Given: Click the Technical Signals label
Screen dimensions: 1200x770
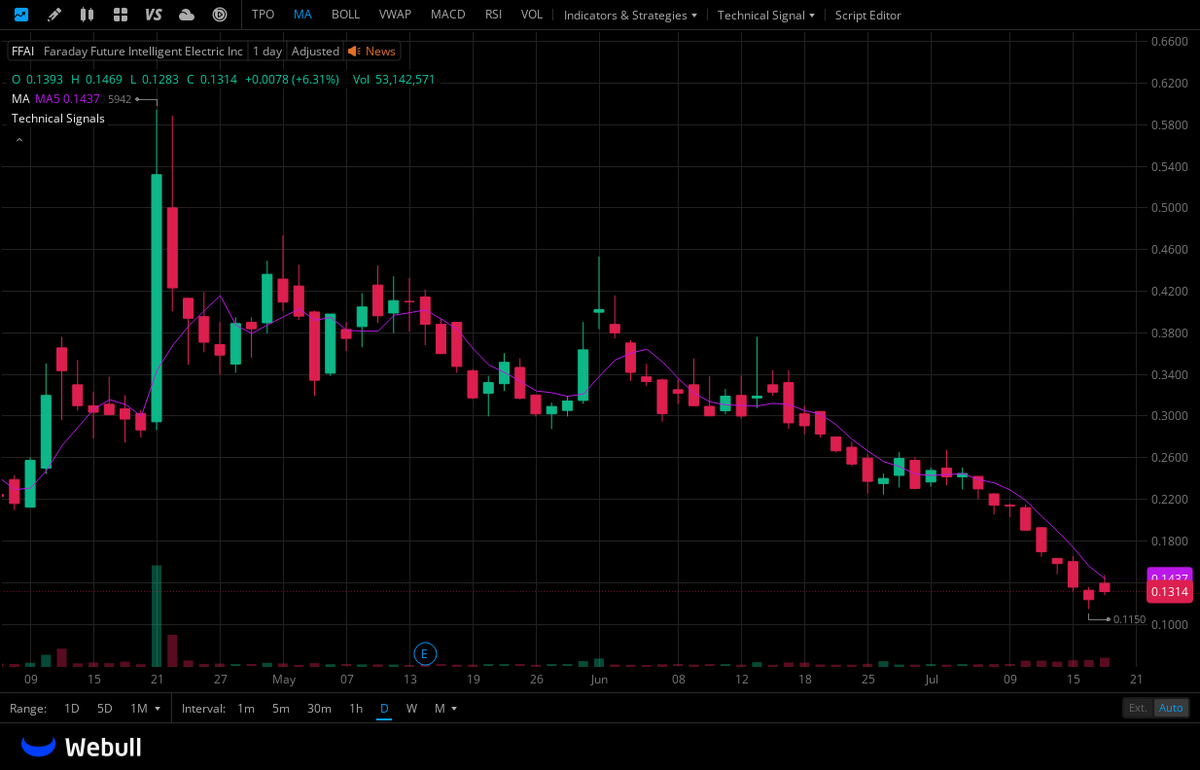Looking at the screenshot, I should (x=58, y=118).
